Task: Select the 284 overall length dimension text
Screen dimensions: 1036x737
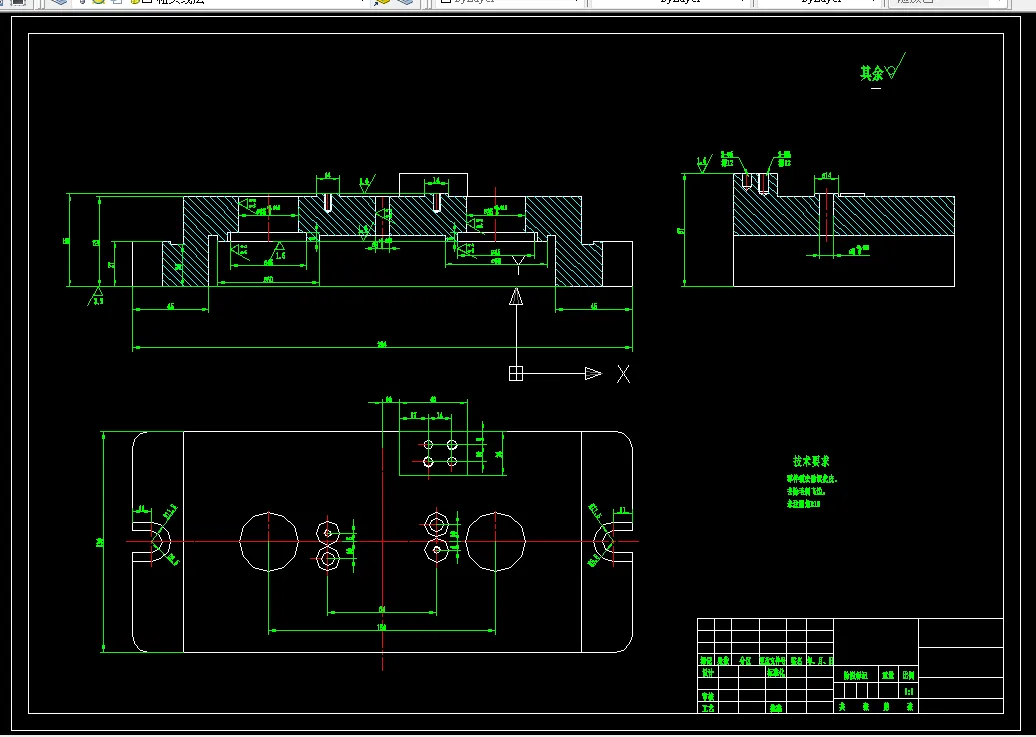Action: [x=382, y=344]
